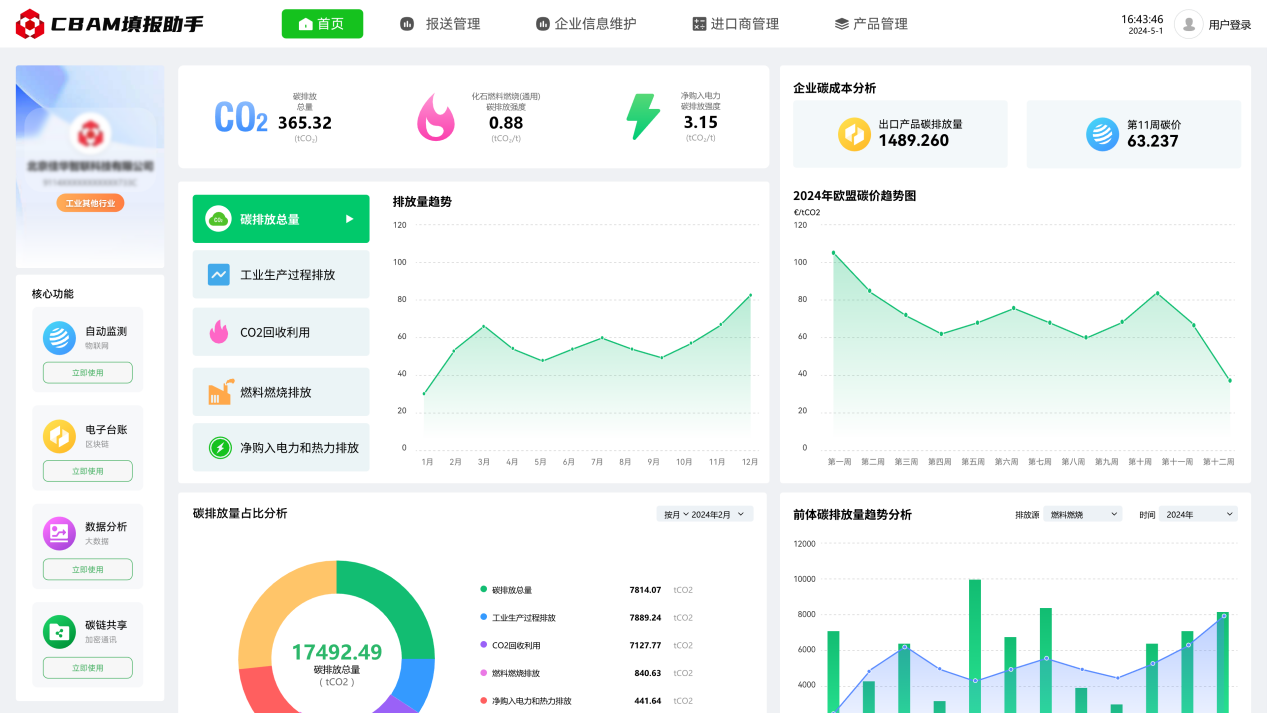Open the 时间 2024年 dropdown

[x=1197, y=514]
